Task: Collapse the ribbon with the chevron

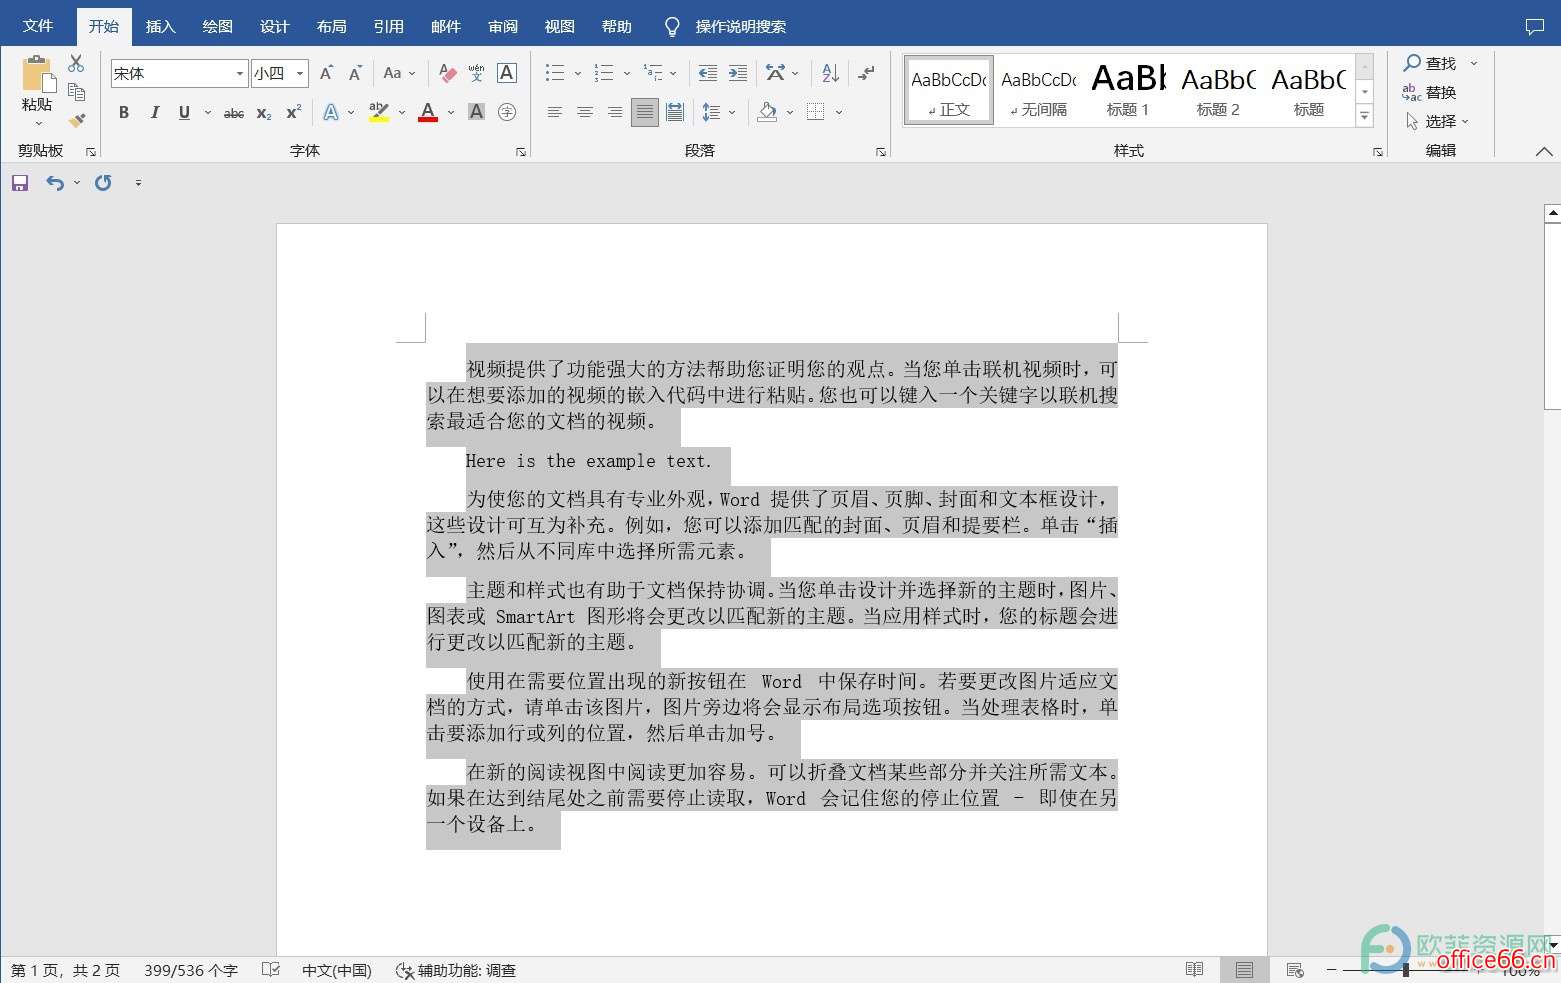Action: [1544, 152]
